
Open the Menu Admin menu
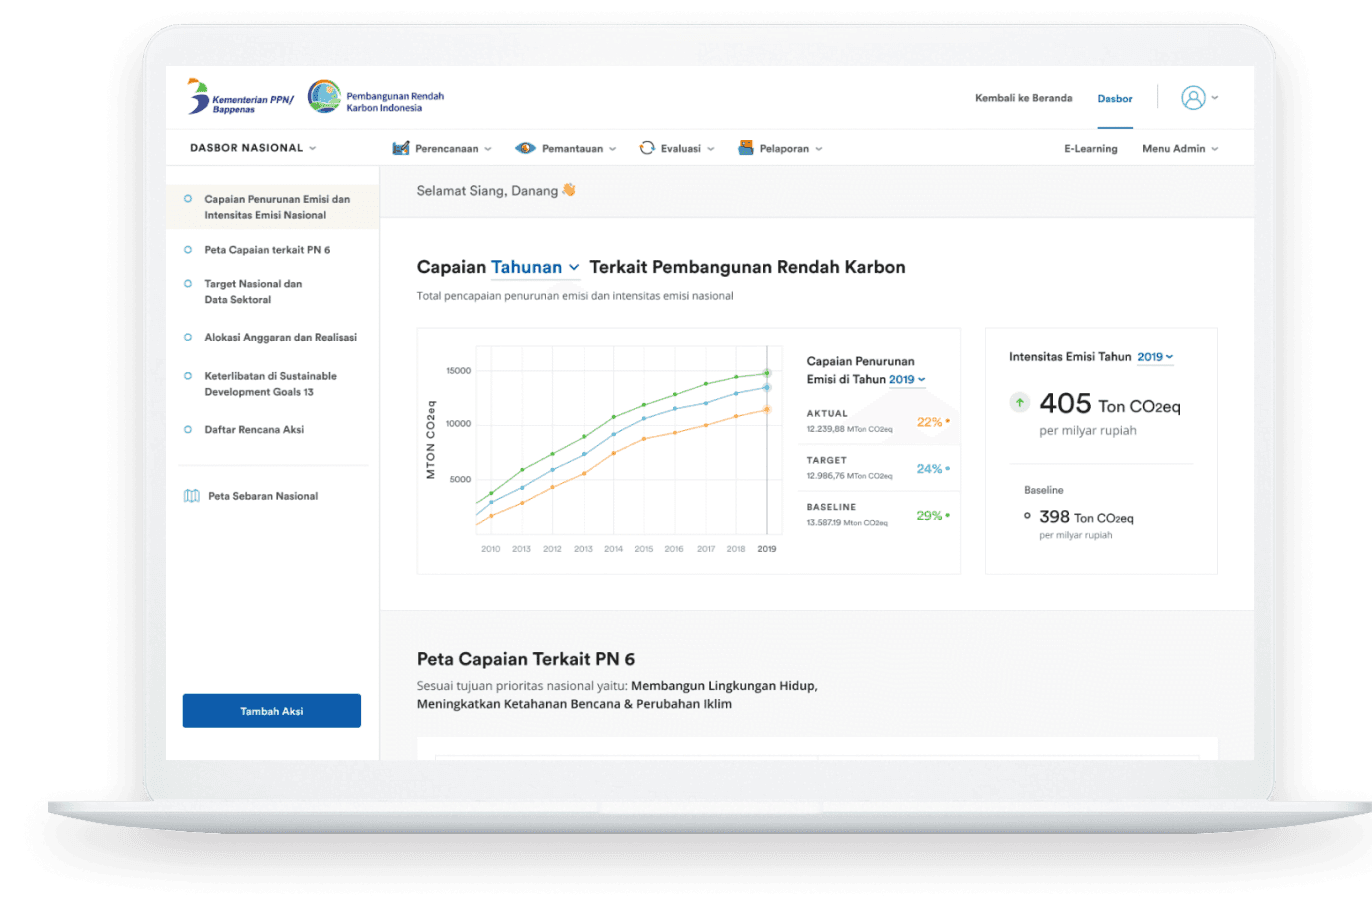1178,148
